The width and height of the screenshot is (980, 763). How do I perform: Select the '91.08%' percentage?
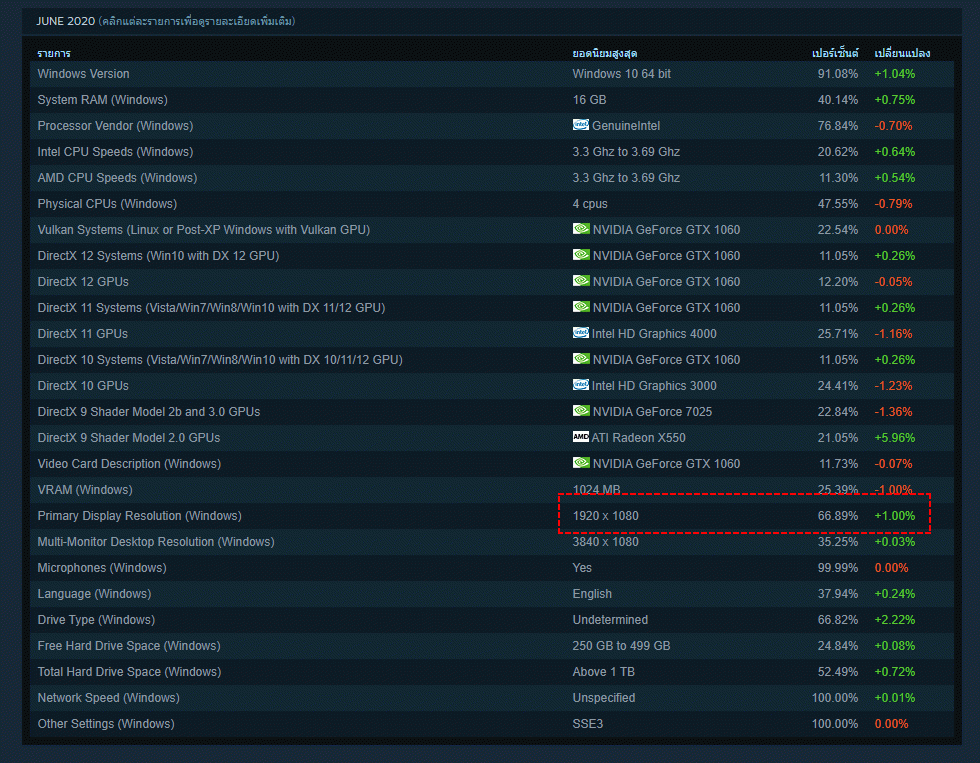click(x=838, y=74)
